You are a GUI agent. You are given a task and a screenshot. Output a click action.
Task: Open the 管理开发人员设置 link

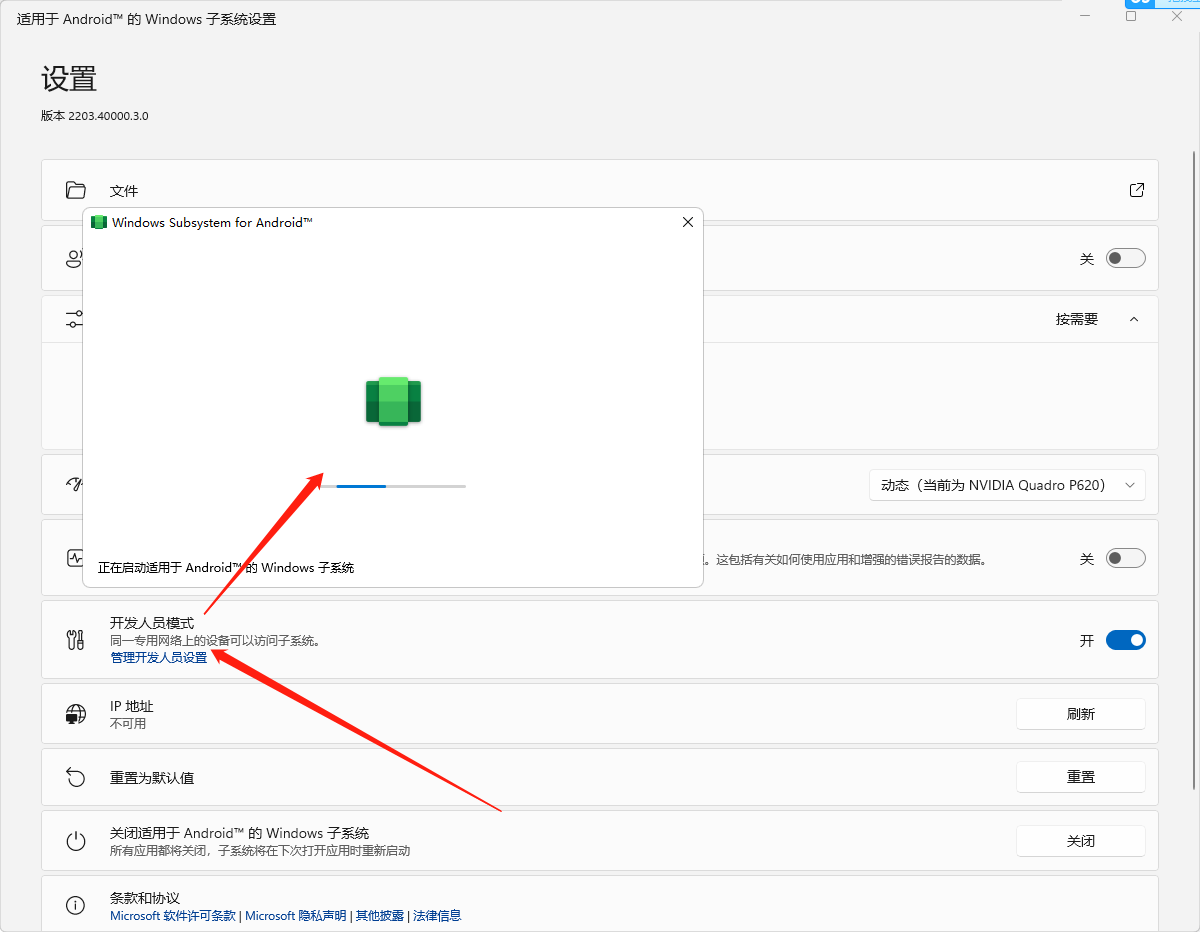click(x=159, y=657)
